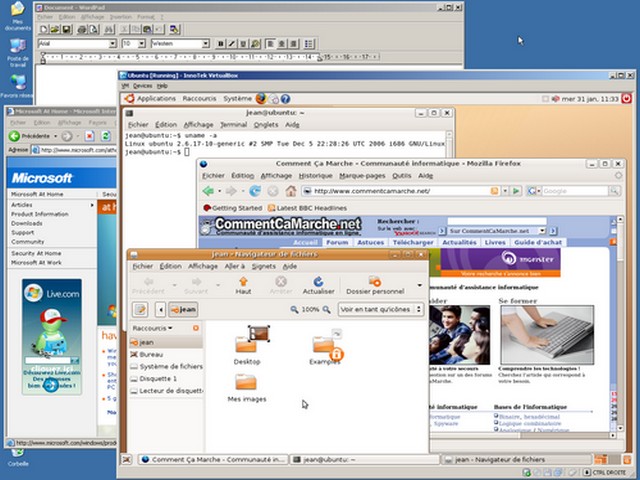Click the blue help icon in Ubuntu panel
The image size is (640, 480).
point(285,99)
